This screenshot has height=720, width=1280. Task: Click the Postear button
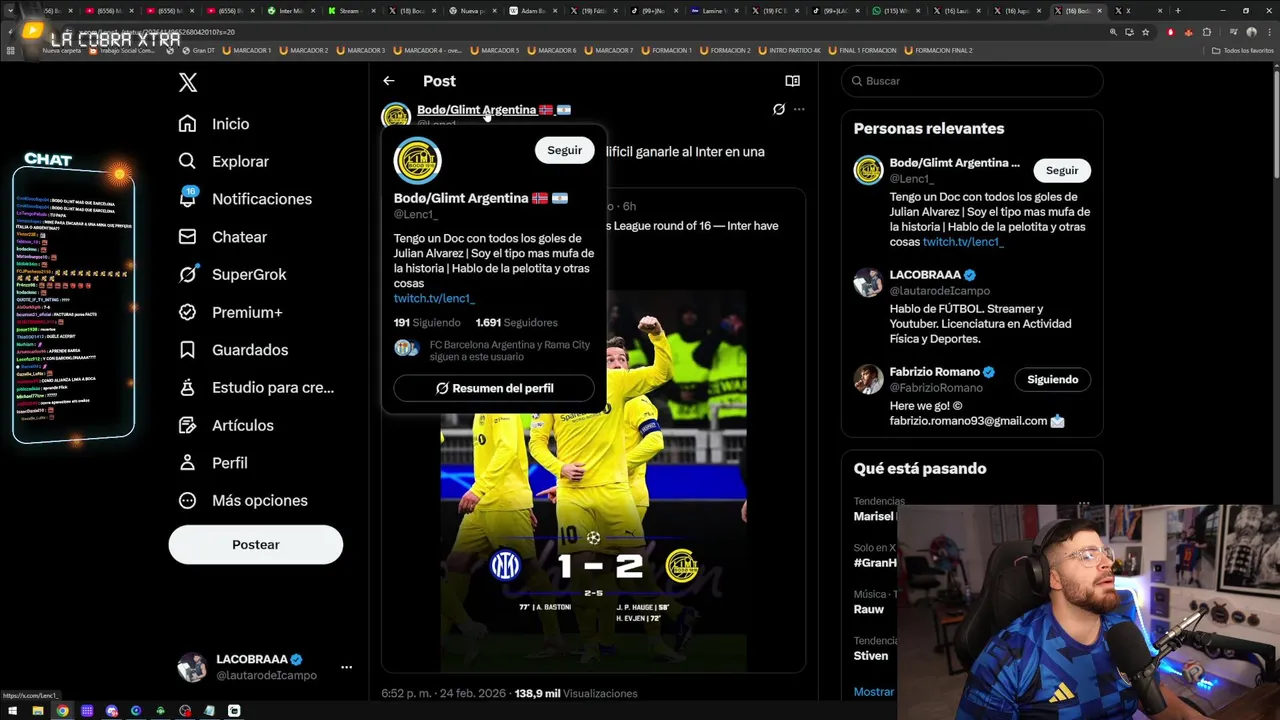256,545
